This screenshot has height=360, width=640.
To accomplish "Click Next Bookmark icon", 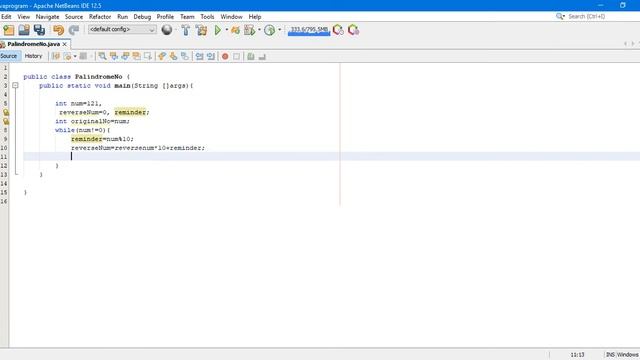I will click(x=173, y=56).
